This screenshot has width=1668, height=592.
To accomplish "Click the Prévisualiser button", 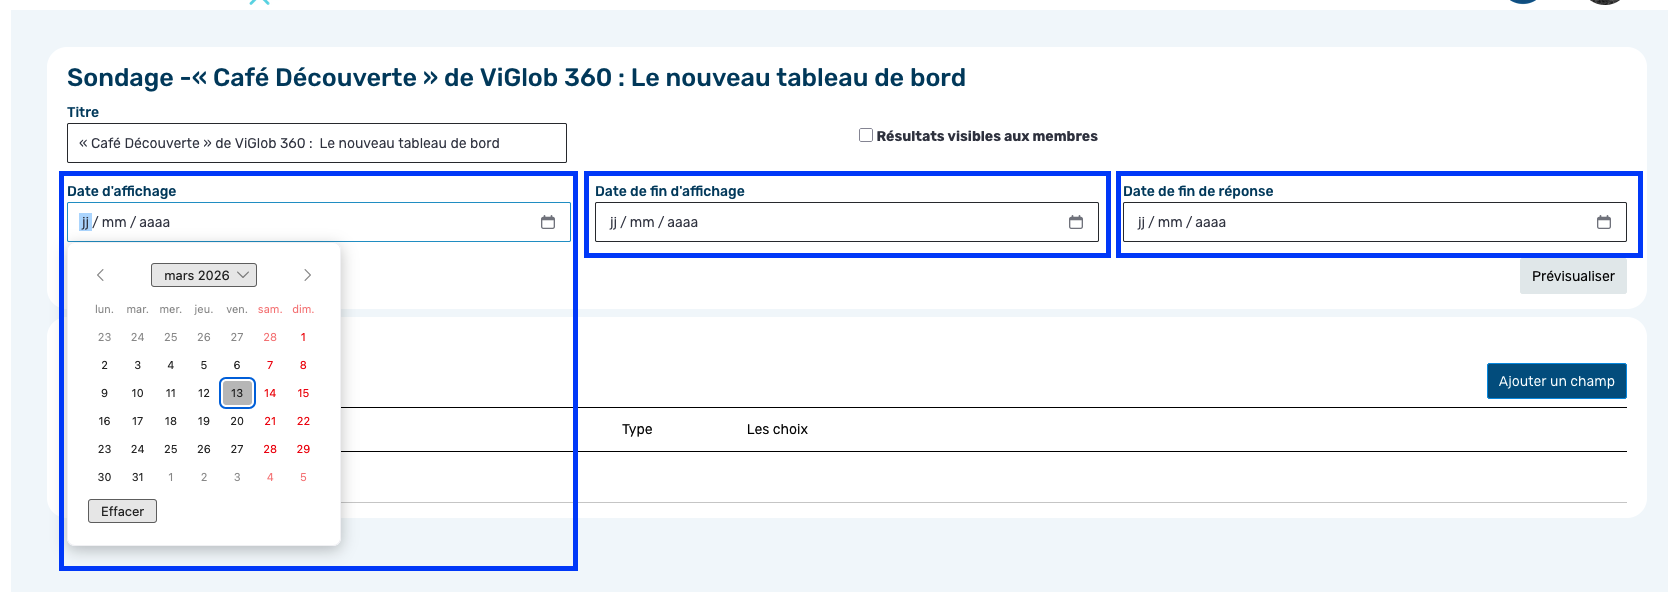I will pos(1573,276).
